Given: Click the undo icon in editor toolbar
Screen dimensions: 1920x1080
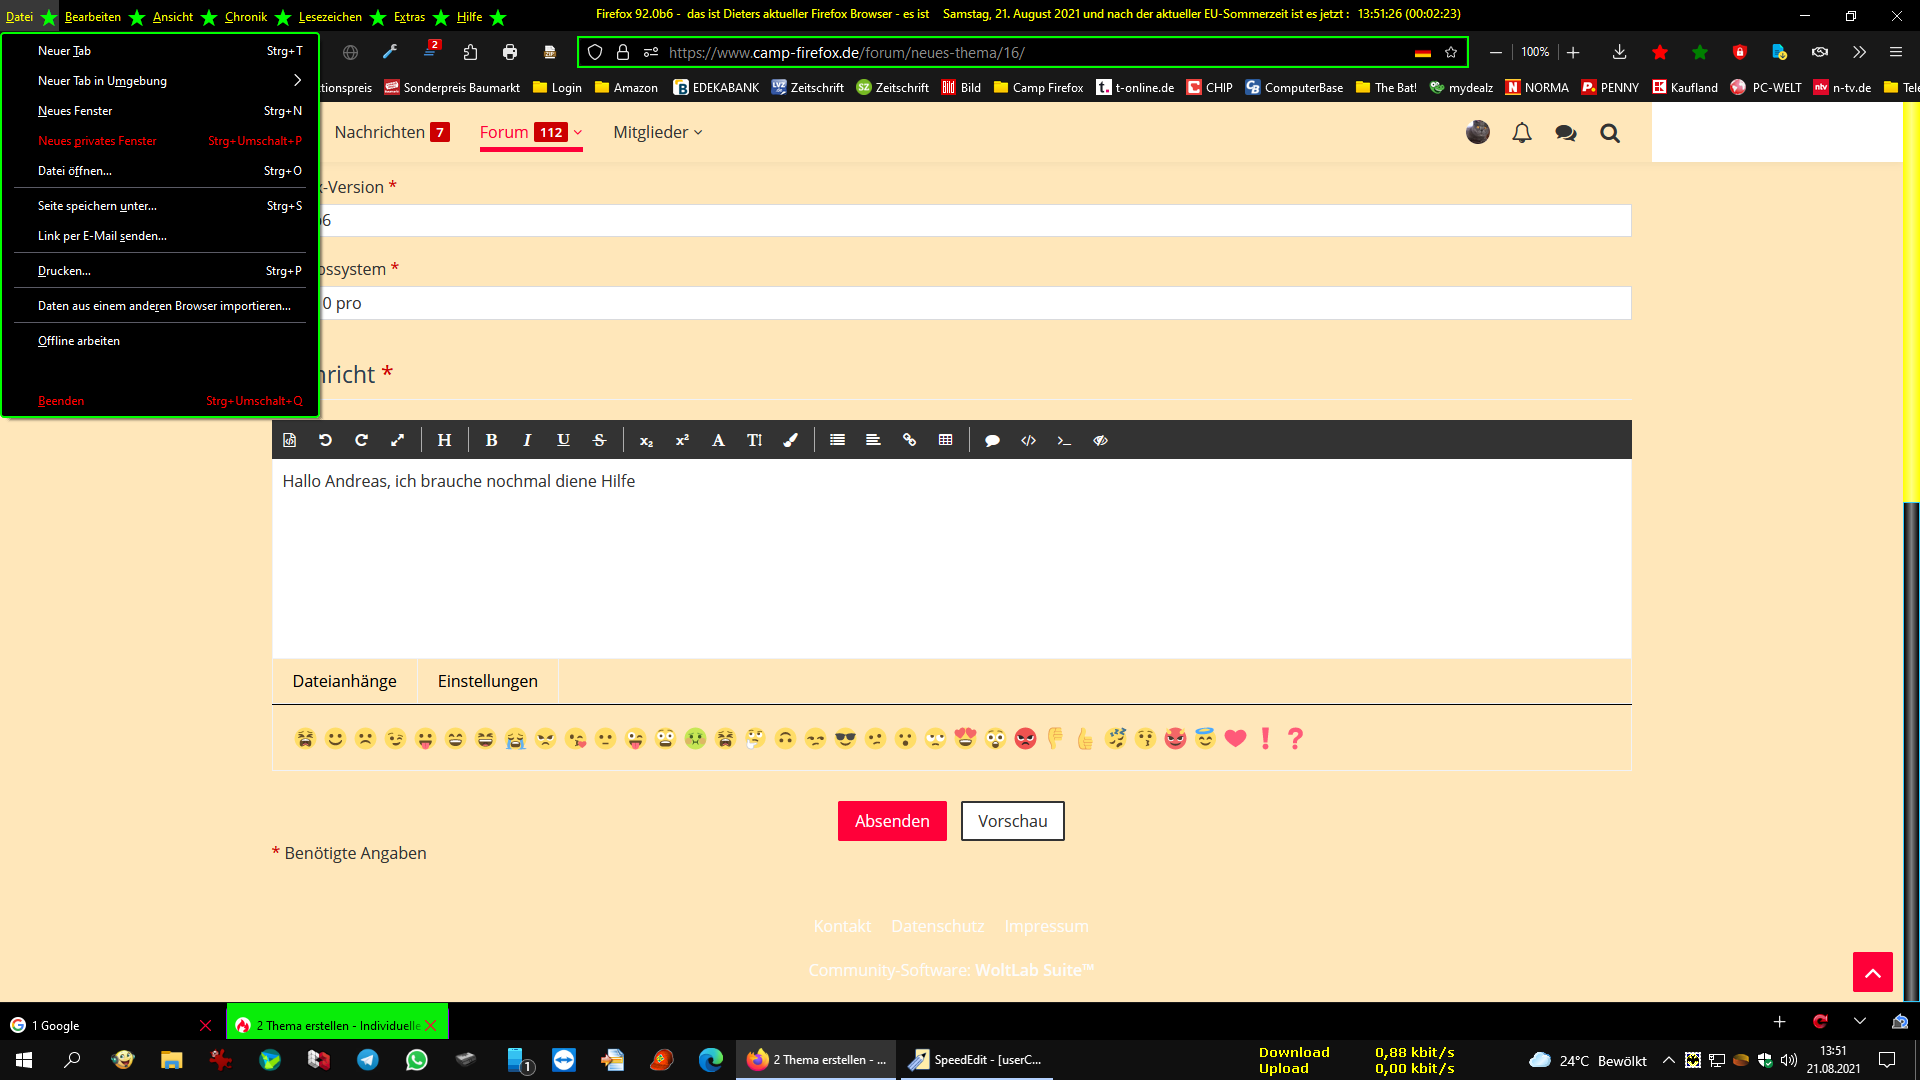Looking at the screenshot, I should click(x=325, y=440).
